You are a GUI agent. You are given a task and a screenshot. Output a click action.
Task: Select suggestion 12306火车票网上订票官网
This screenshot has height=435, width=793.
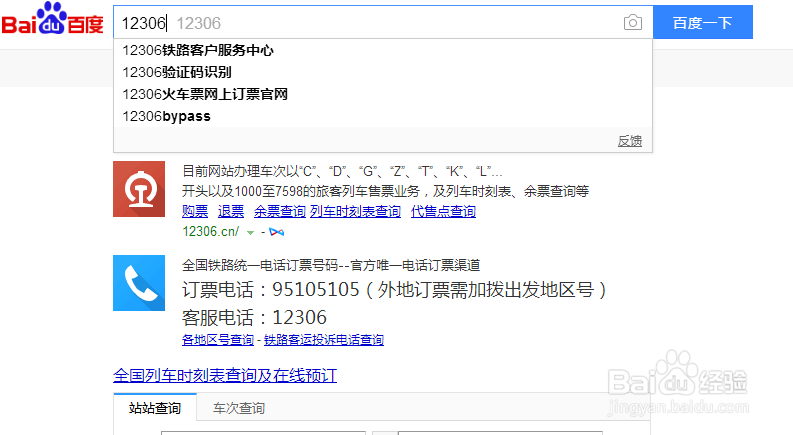pos(383,94)
